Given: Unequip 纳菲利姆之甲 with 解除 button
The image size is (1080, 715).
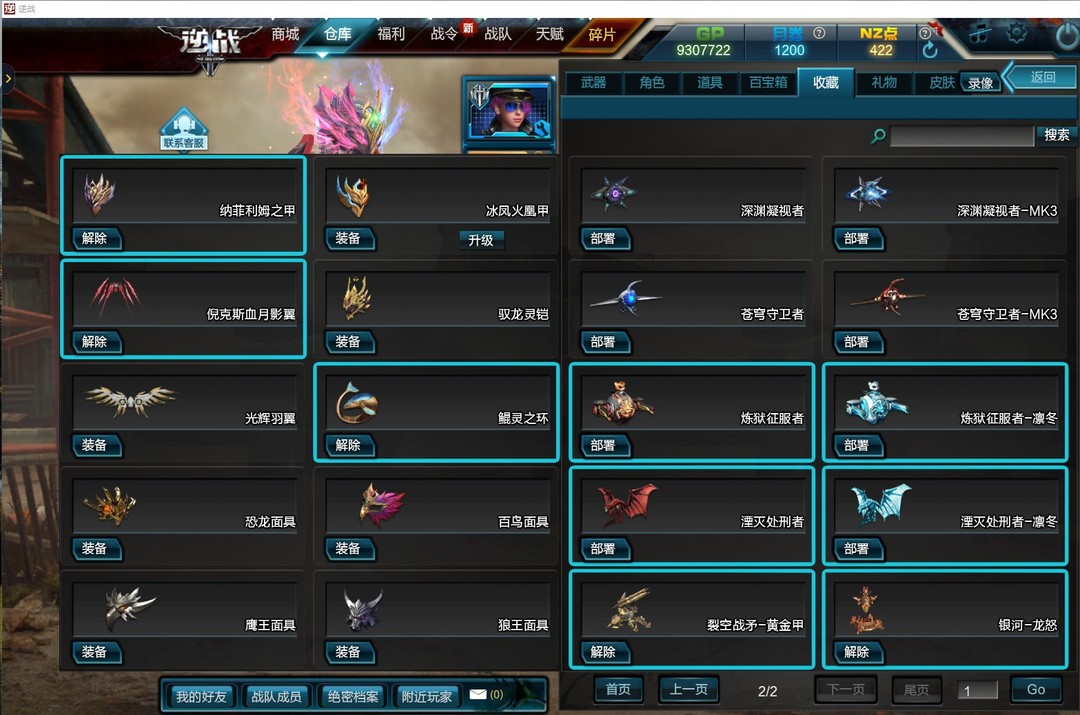Looking at the screenshot, I should click(x=95, y=238).
